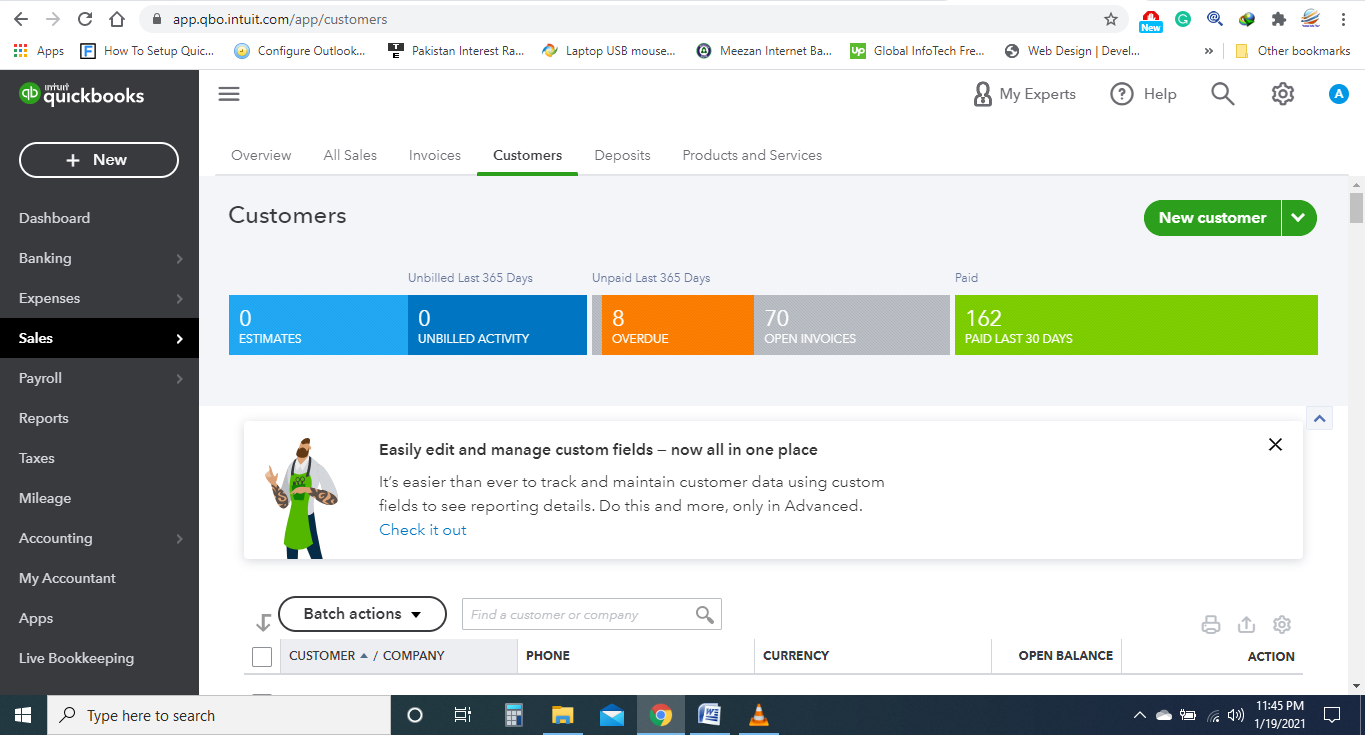Open My Experts in the header
This screenshot has height=735, width=1365.
pos(1024,94)
